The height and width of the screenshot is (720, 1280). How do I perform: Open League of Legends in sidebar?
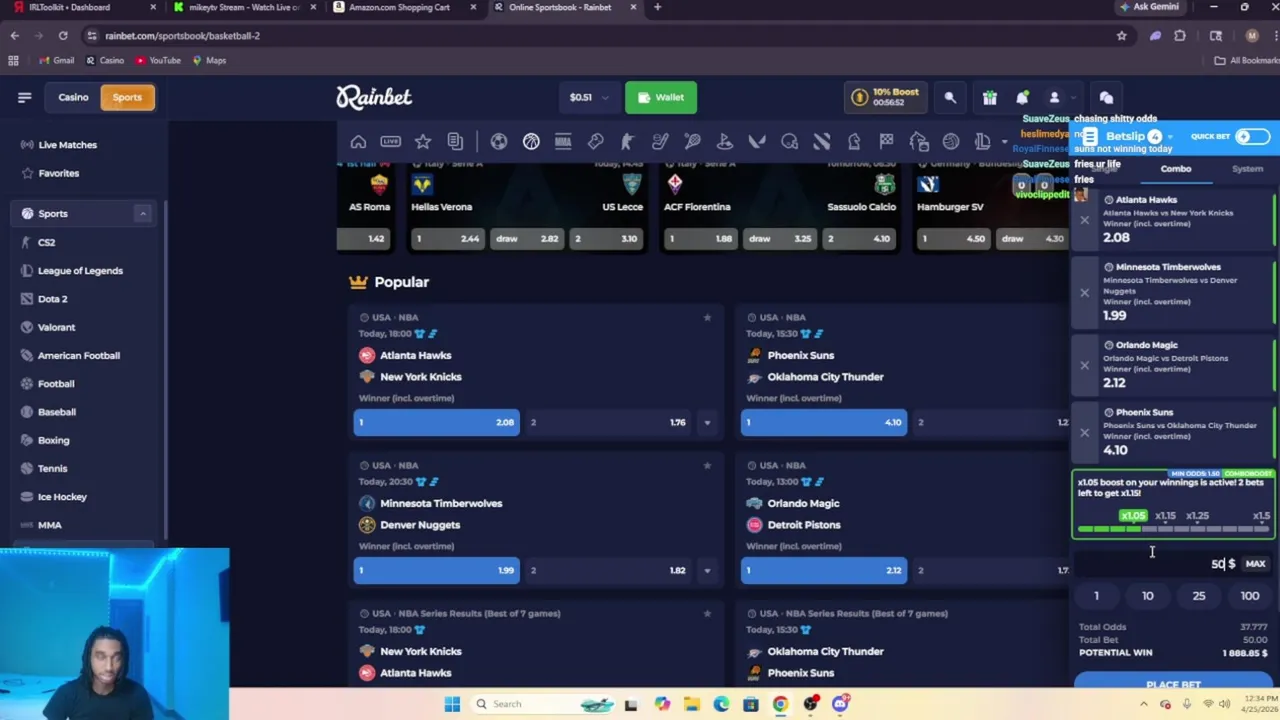80,271
